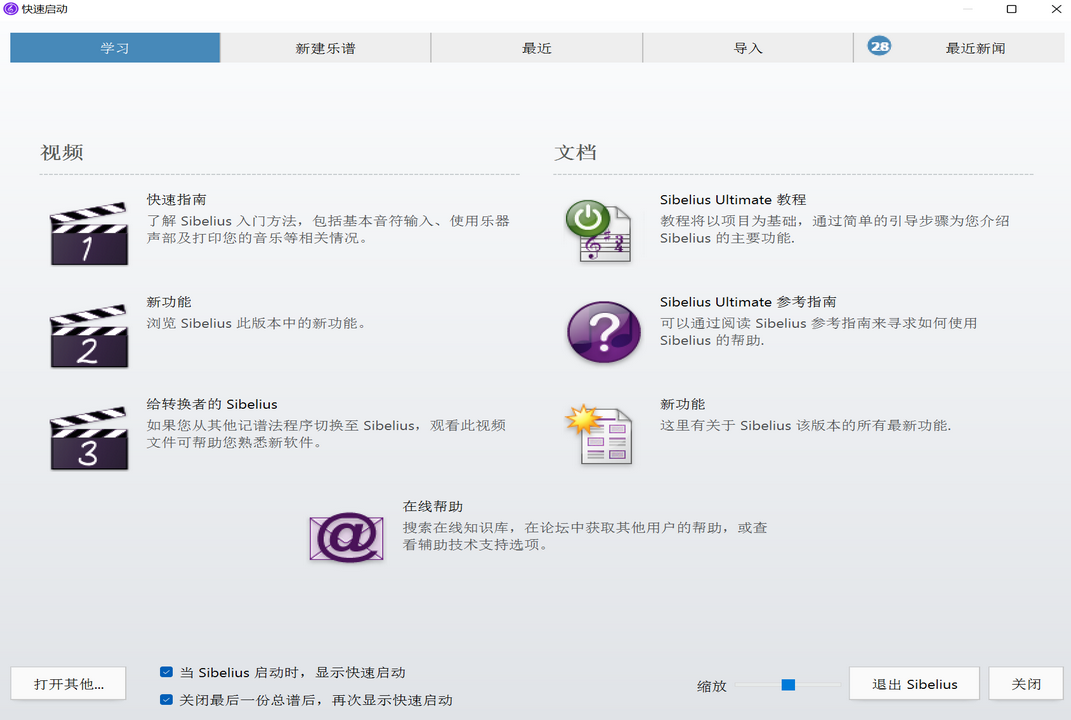
Task: Switch to the 最近 tab
Action: (537, 48)
